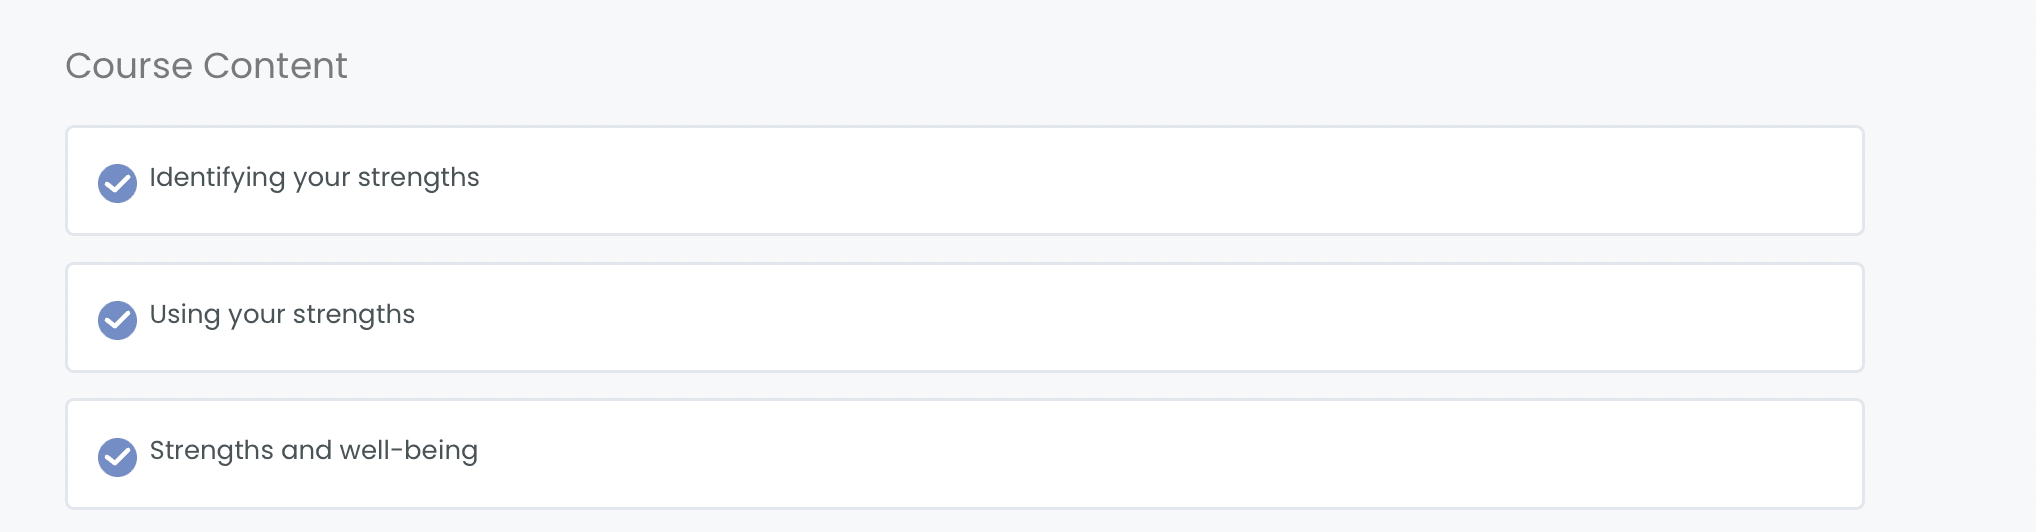The width and height of the screenshot is (2036, 532).
Task: Click the checkmark icon beside Identifying your strengths
Action: tap(117, 183)
